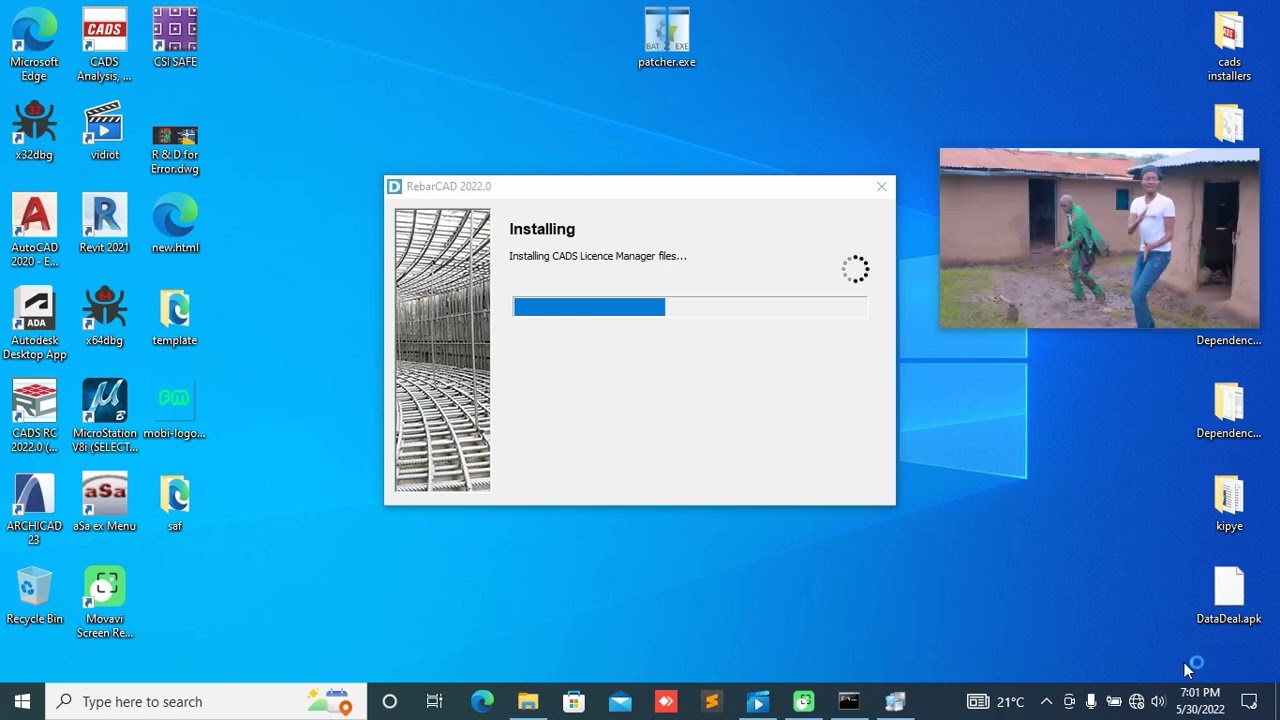
Task: Open Edge from the taskbar
Action: coord(482,701)
